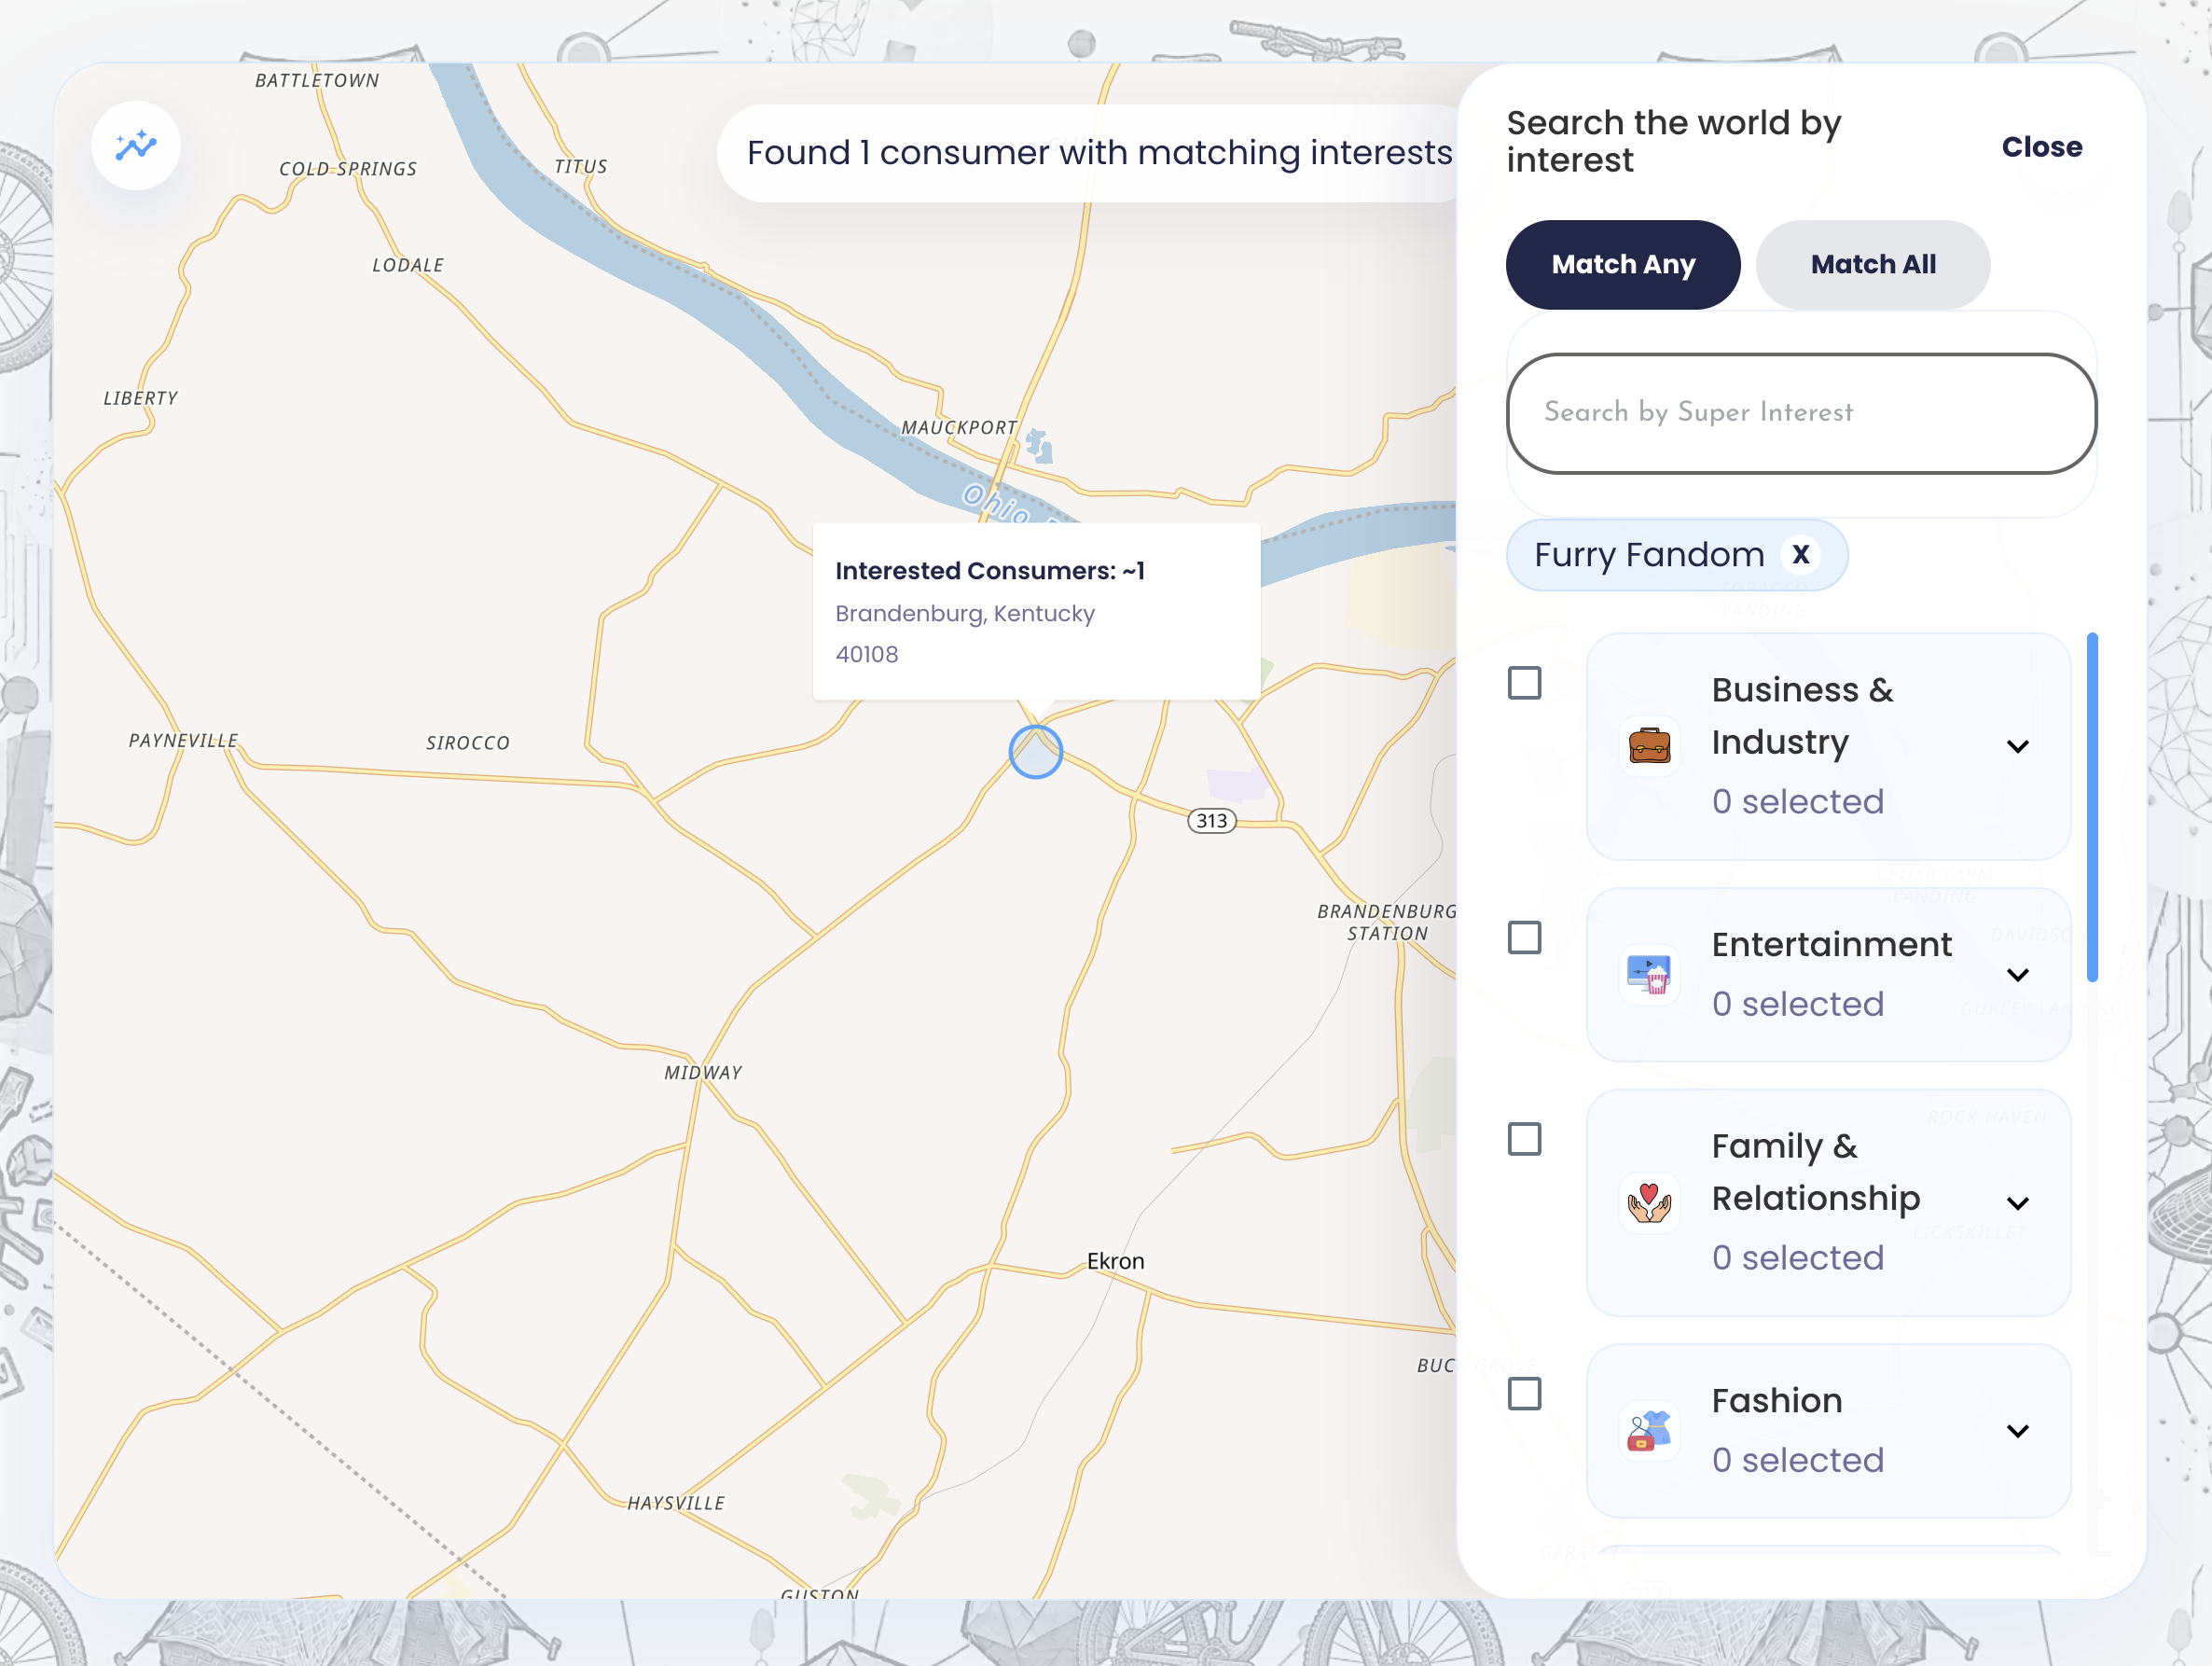Remove the Furry Fandom interest chip
2212x1666 pixels.
(x=1801, y=554)
